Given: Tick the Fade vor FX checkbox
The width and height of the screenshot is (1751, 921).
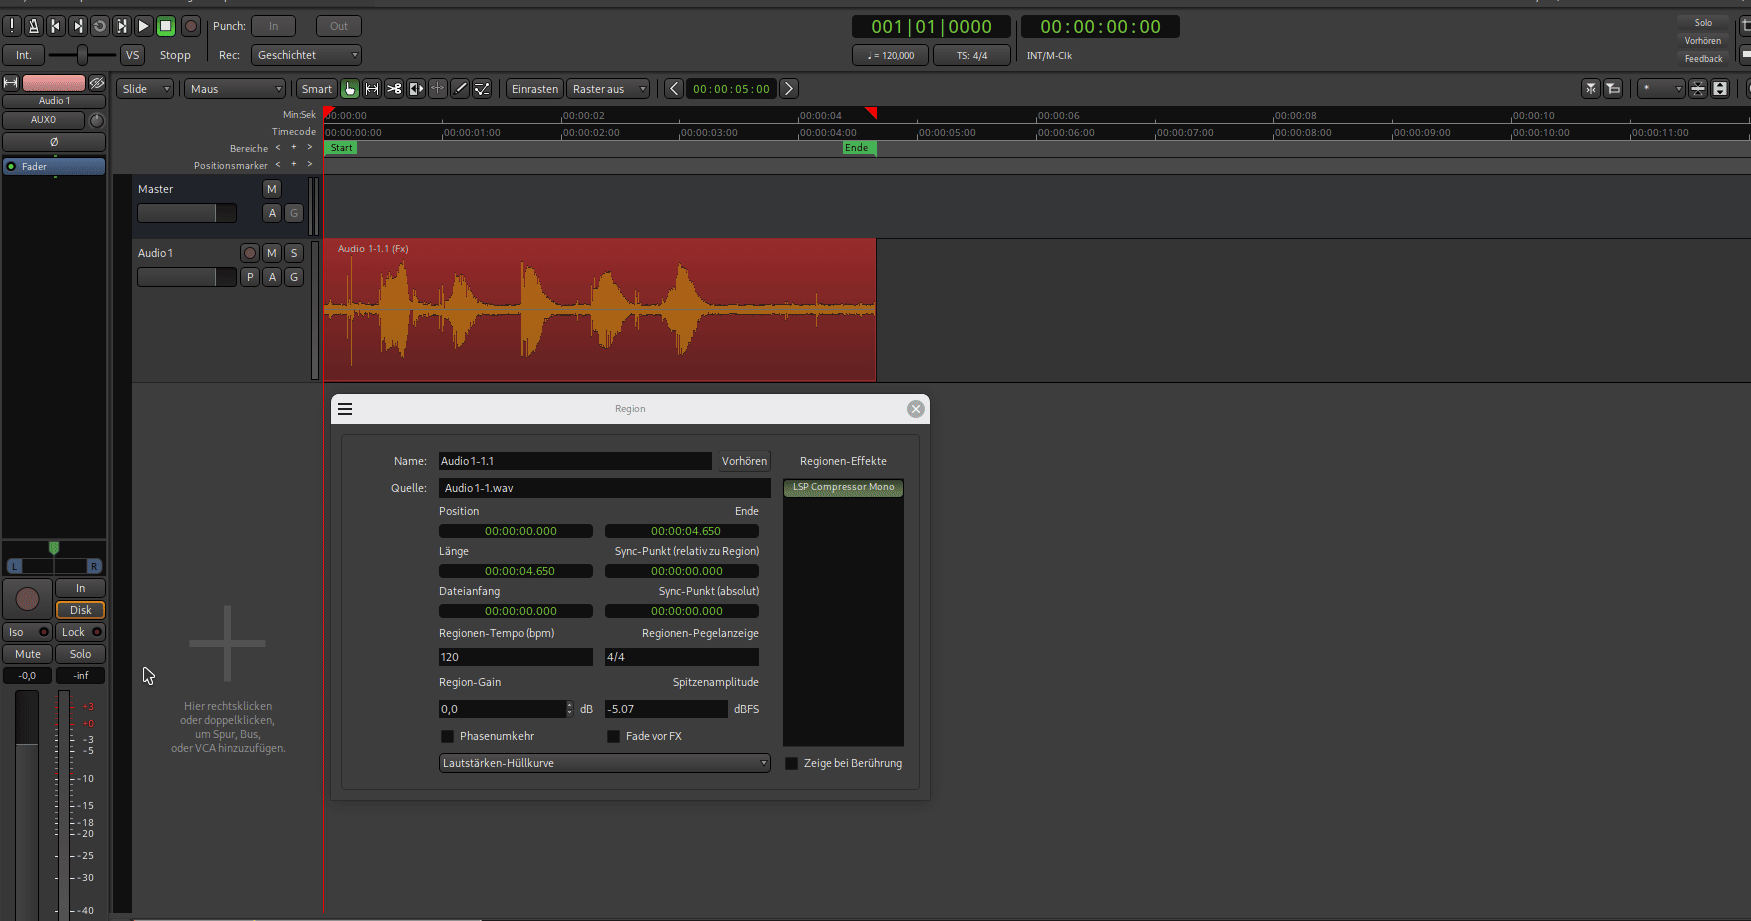Looking at the screenshot, I should (613, 737).
